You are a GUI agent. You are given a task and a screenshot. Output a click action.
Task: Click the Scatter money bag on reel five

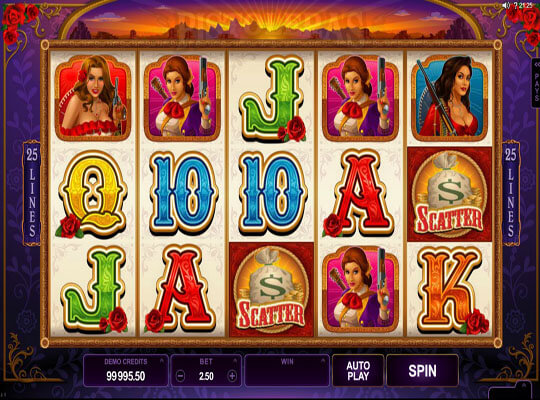(x=449, y=194)
